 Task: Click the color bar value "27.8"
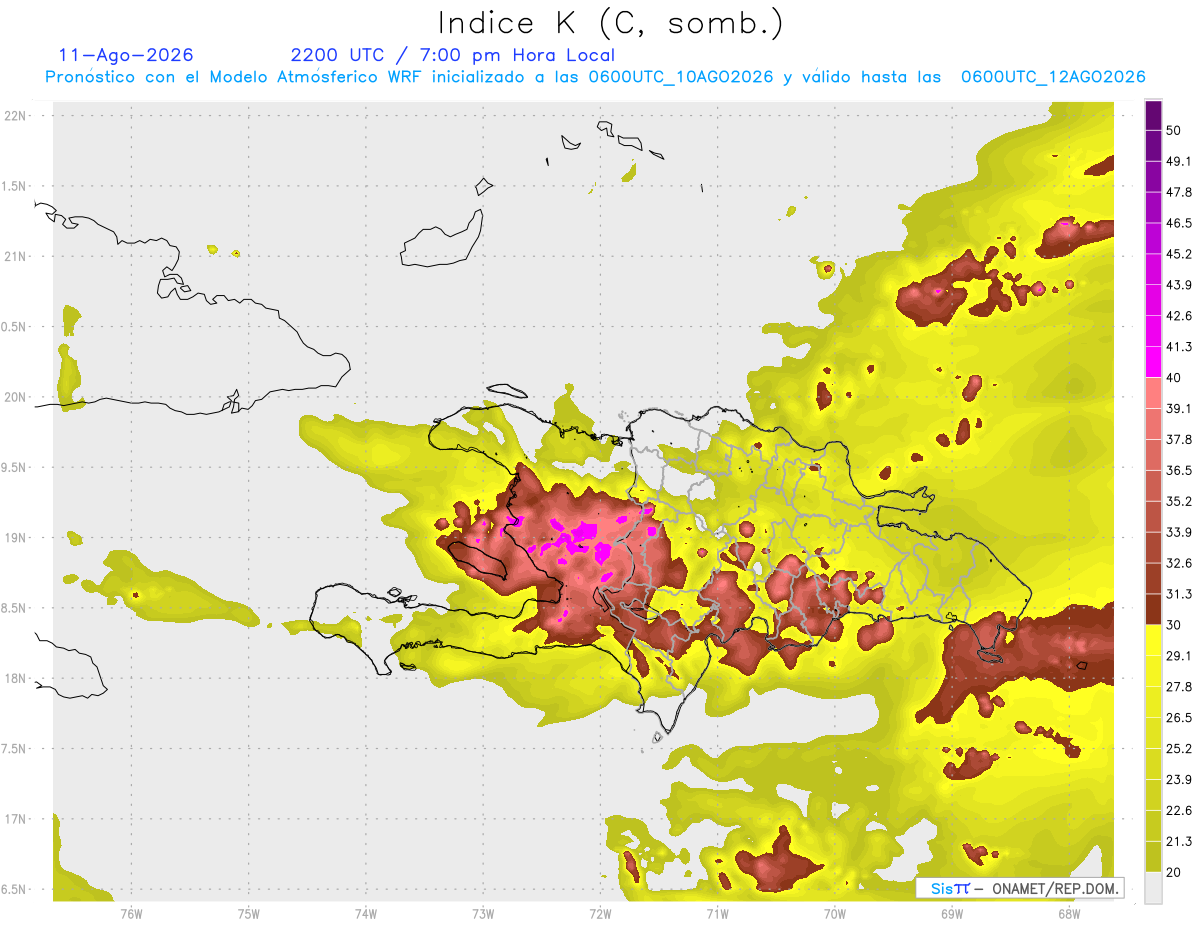[1178, 687]
